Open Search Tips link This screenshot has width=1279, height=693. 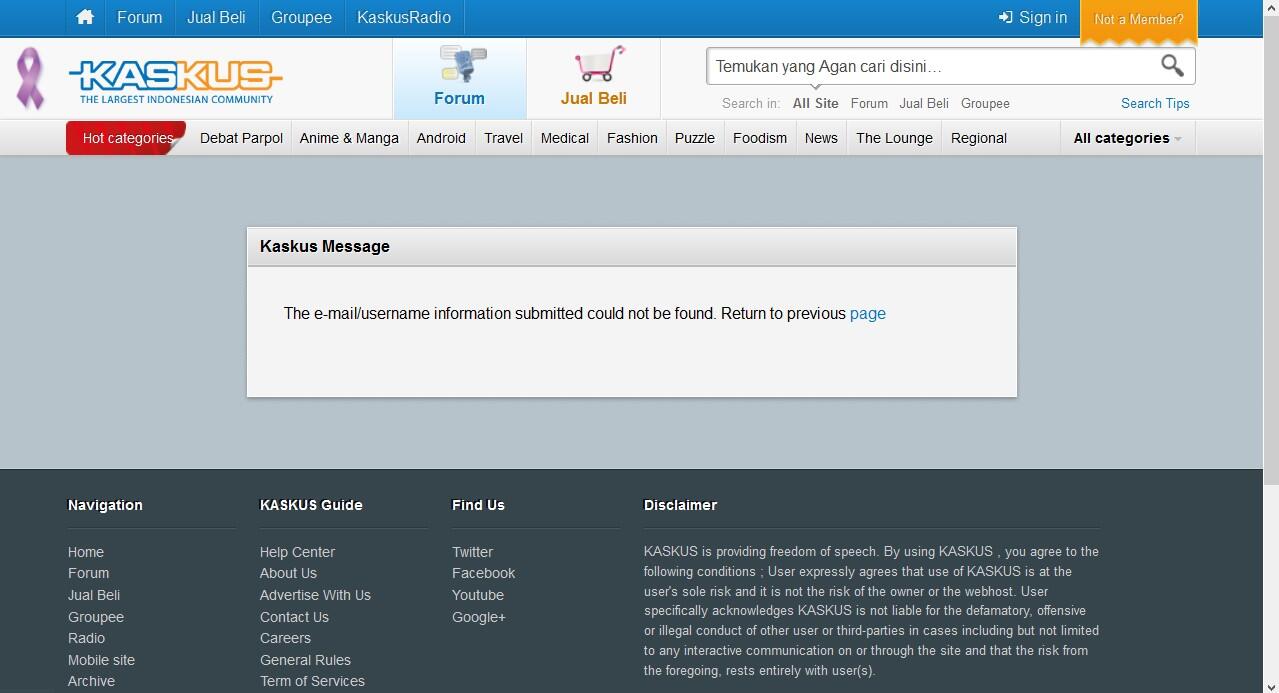(x=1155, y=103)
